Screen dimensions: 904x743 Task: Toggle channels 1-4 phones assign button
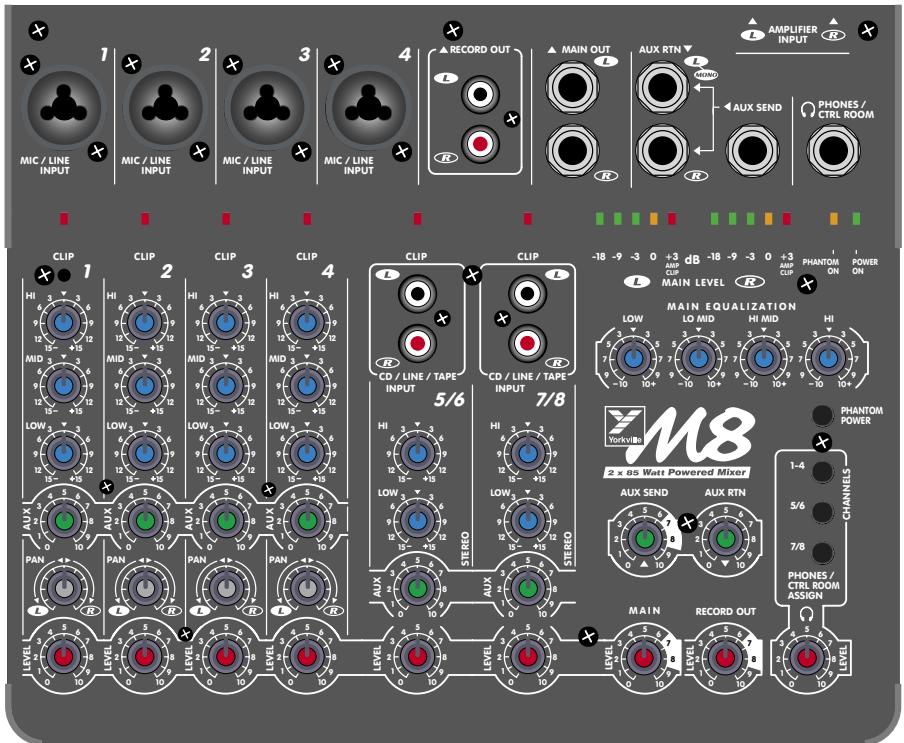coord(823,471)
